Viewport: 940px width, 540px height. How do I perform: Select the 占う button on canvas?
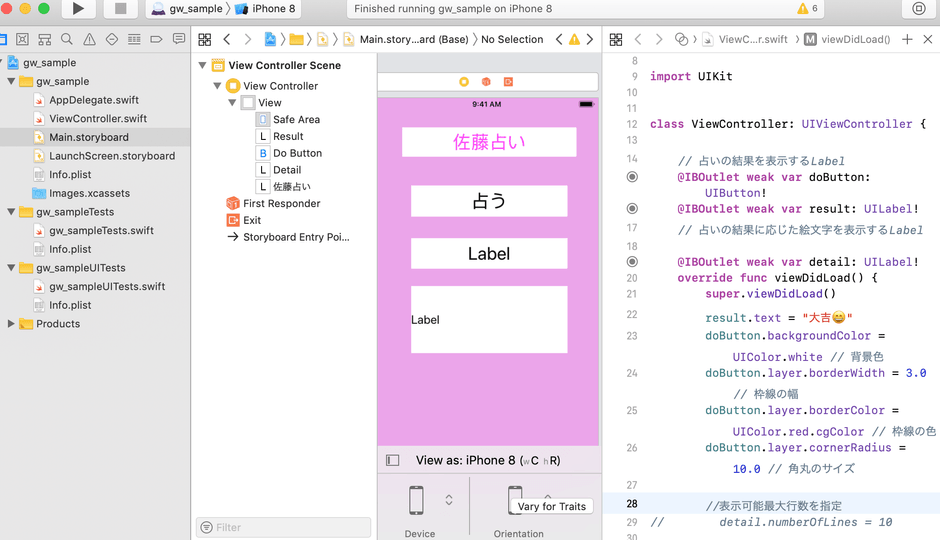pyautogui.click(x=489, y=201)
